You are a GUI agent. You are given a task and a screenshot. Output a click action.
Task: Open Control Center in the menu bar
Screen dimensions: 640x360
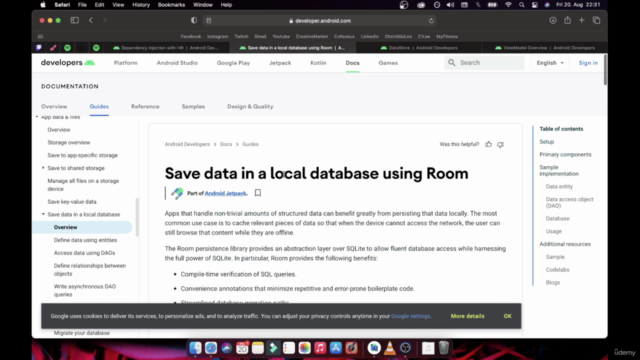coord(534,5)
